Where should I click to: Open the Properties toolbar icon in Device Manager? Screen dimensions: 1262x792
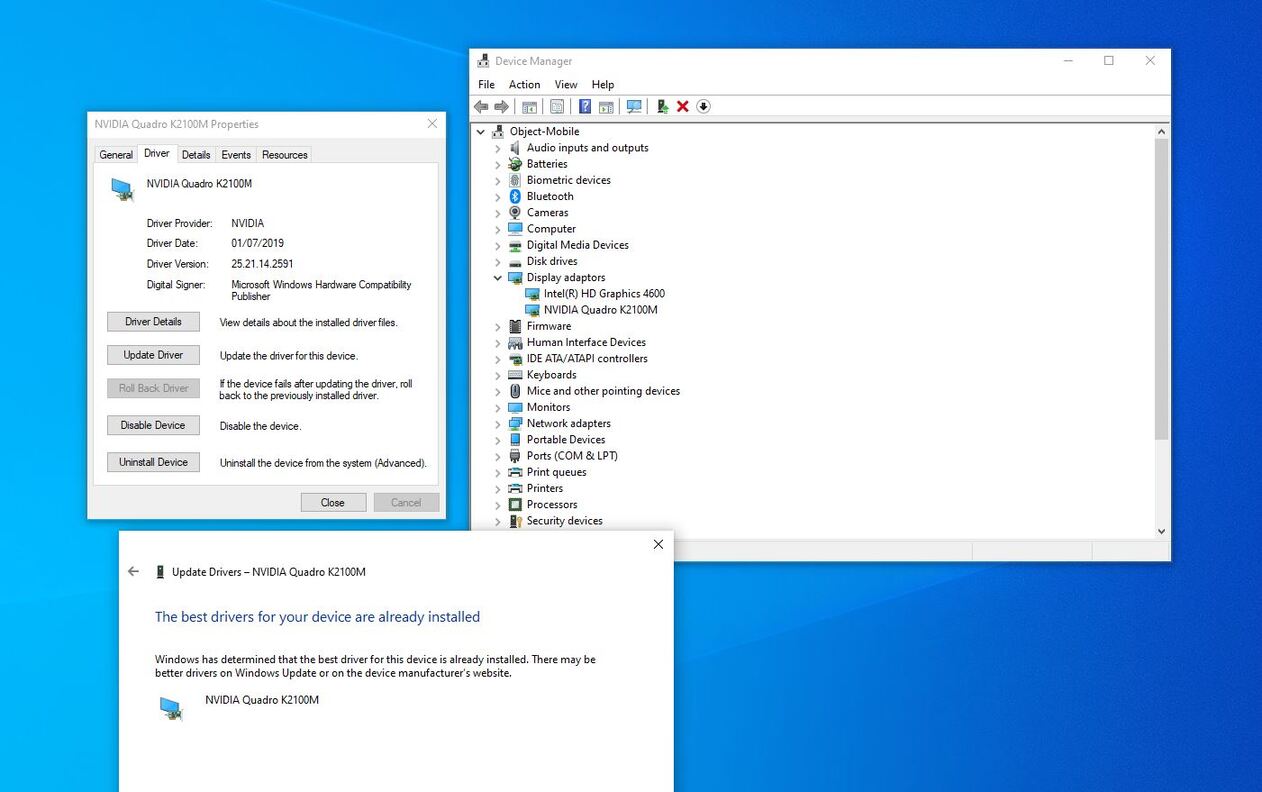click(x=557, y=107)
